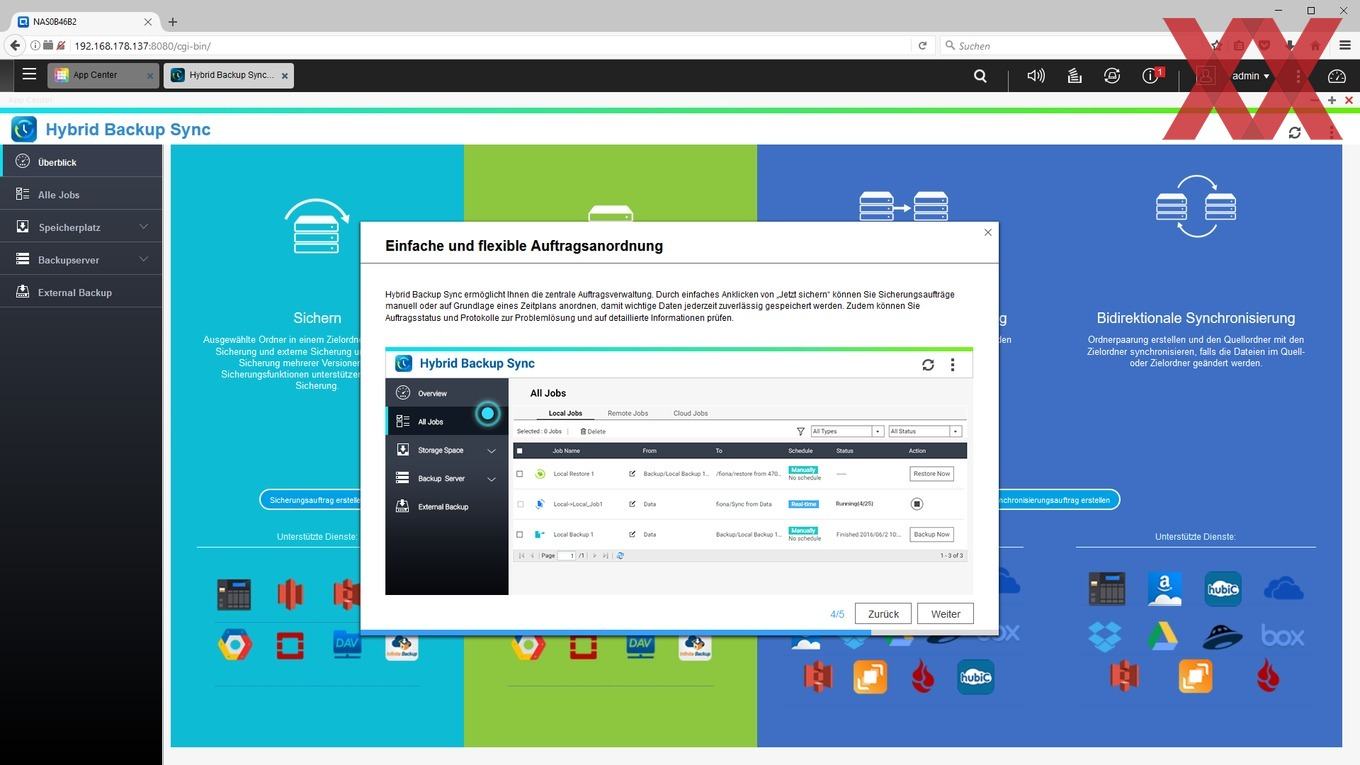Click the tutorial screenshot image in the dialog
The height and width of the screenshot is (765, 1360).
pyautogui.click(x=679, y=471)
